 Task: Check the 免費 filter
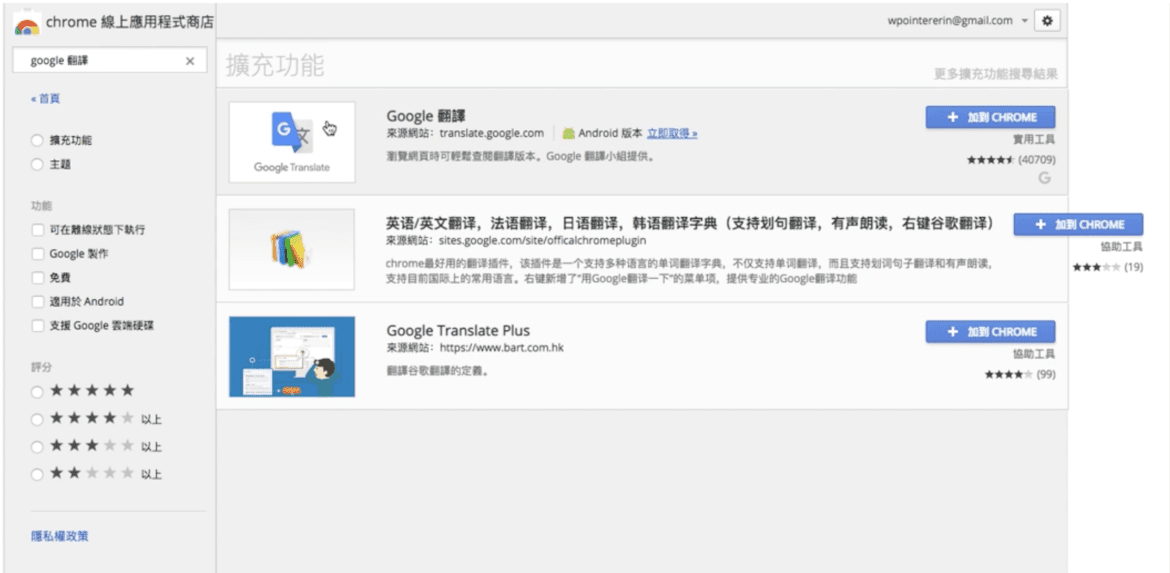point(37,278)
